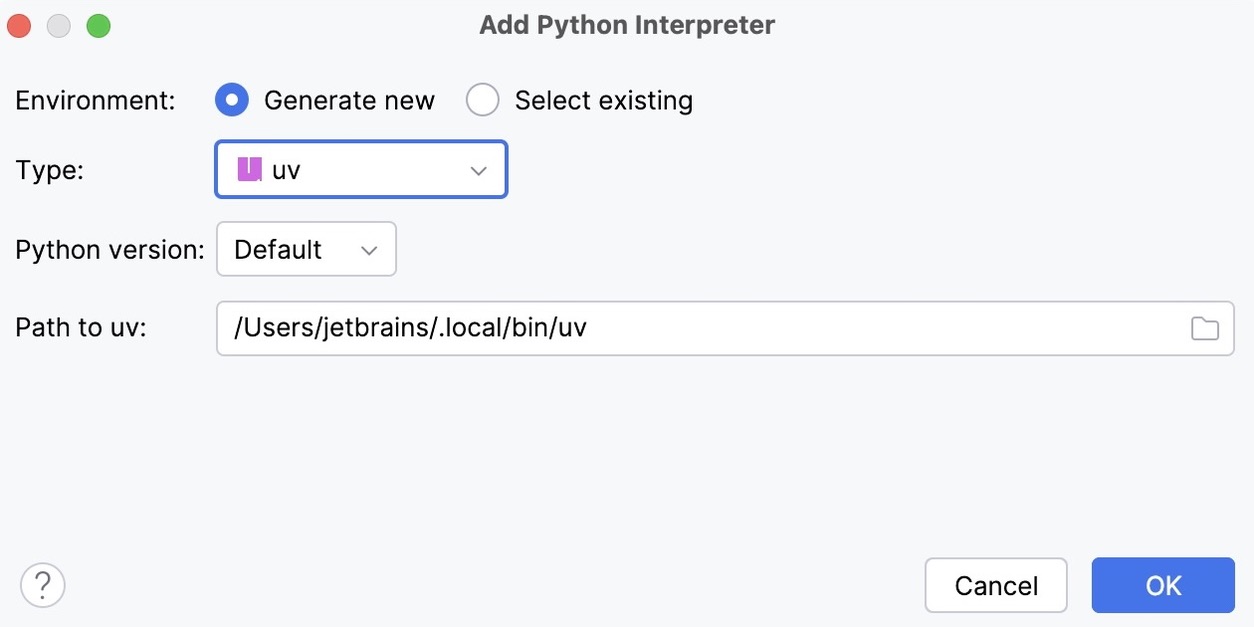This screenshot has width=1254, height=627.
Task: Click the purple uv icon in Type field
Action: [249, 169]
